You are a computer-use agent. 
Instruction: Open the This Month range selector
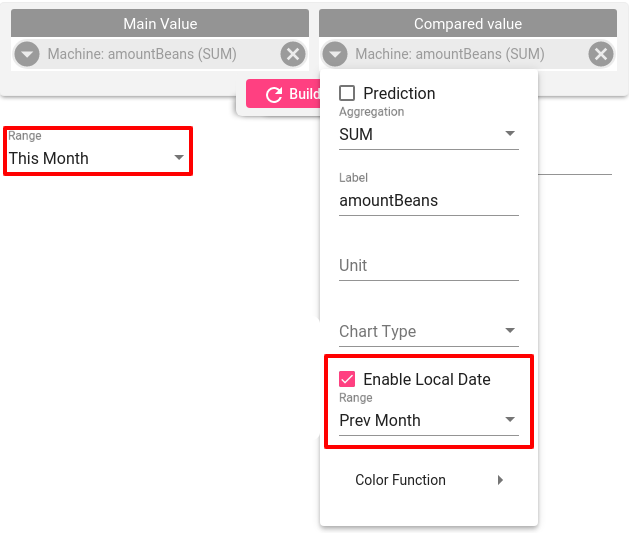pyautogui.click(x=97, y=158)
